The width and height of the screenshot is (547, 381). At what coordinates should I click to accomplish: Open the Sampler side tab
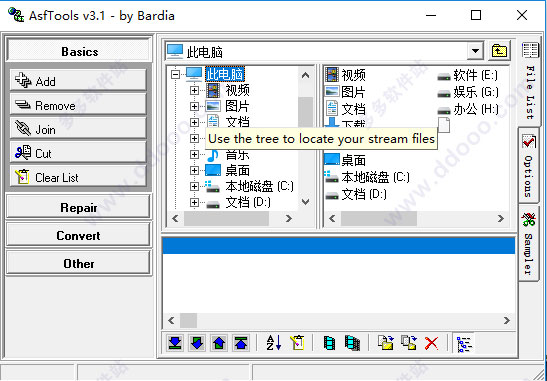(x=528, y=242)
